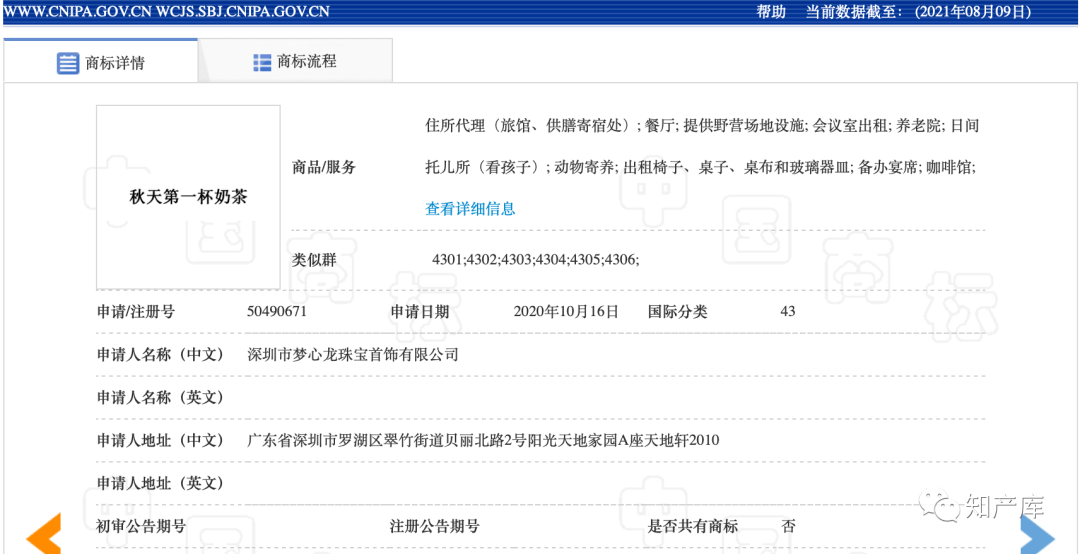Open the 商标详情 tab
Viewport: 1080px width, 554px height.
[x=101, y=61]
